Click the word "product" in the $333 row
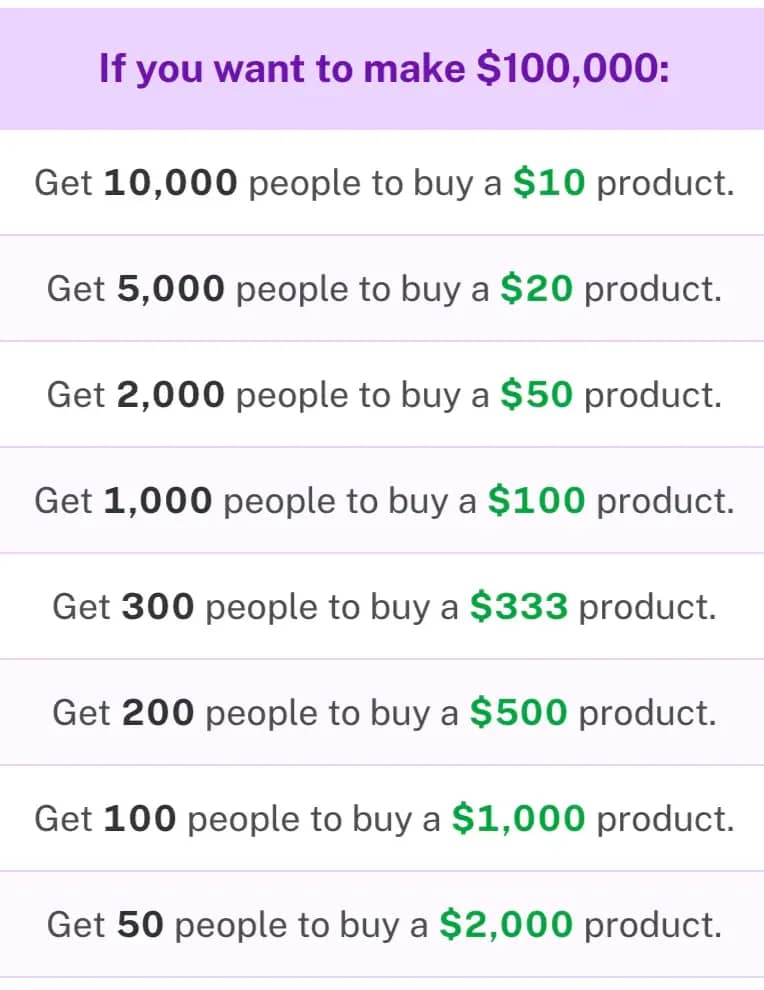764x990 pixels. tap(647, 607)
